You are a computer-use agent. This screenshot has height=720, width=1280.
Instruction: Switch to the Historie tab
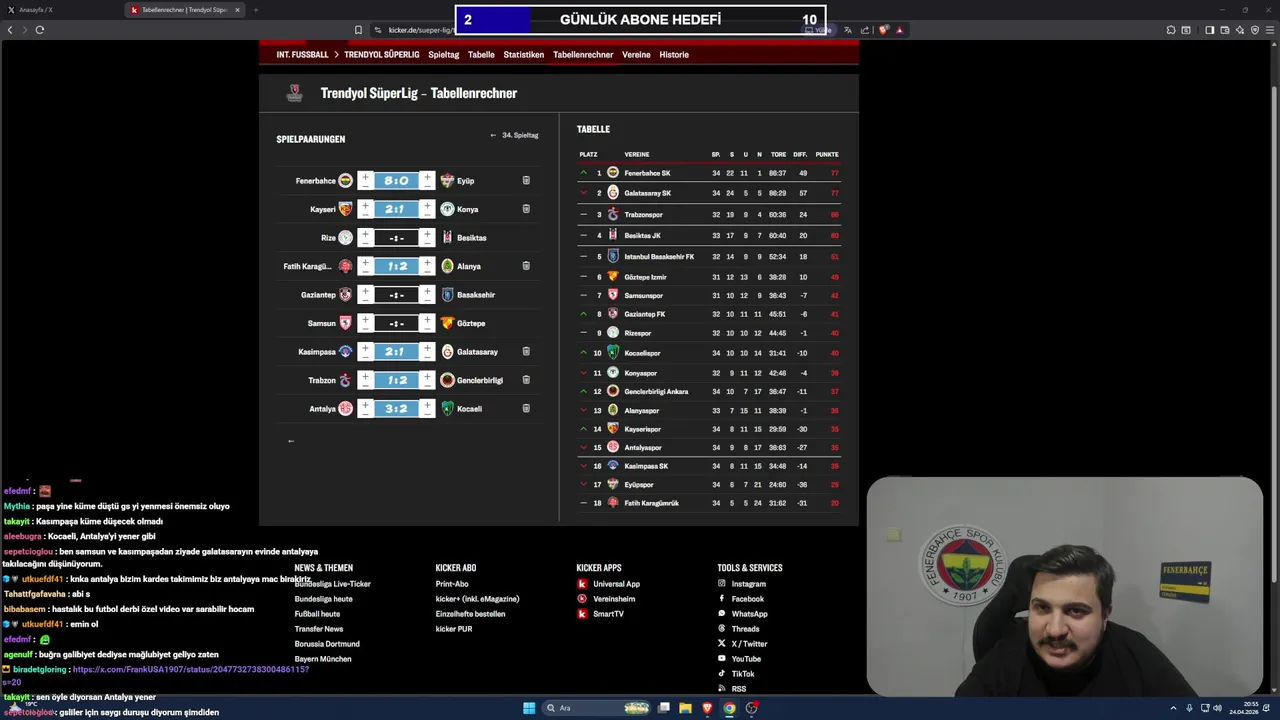click(x=674, y=55)
